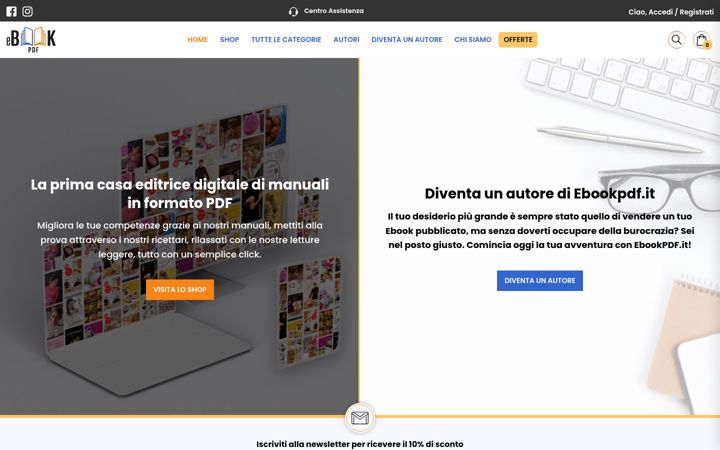Open CHI SIAMO menu item
The height and width of the screenshot is (450, 720).
[x=473, y=39]
